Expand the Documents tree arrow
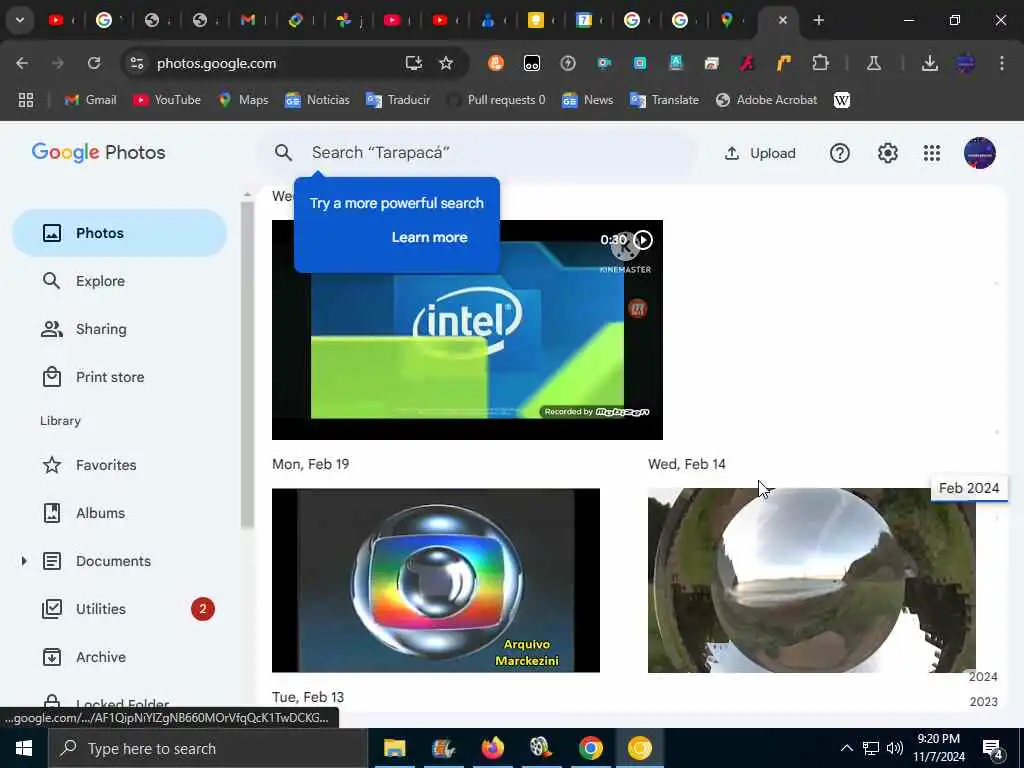Viewport: 1024px width, 768px height. (24, 561)
